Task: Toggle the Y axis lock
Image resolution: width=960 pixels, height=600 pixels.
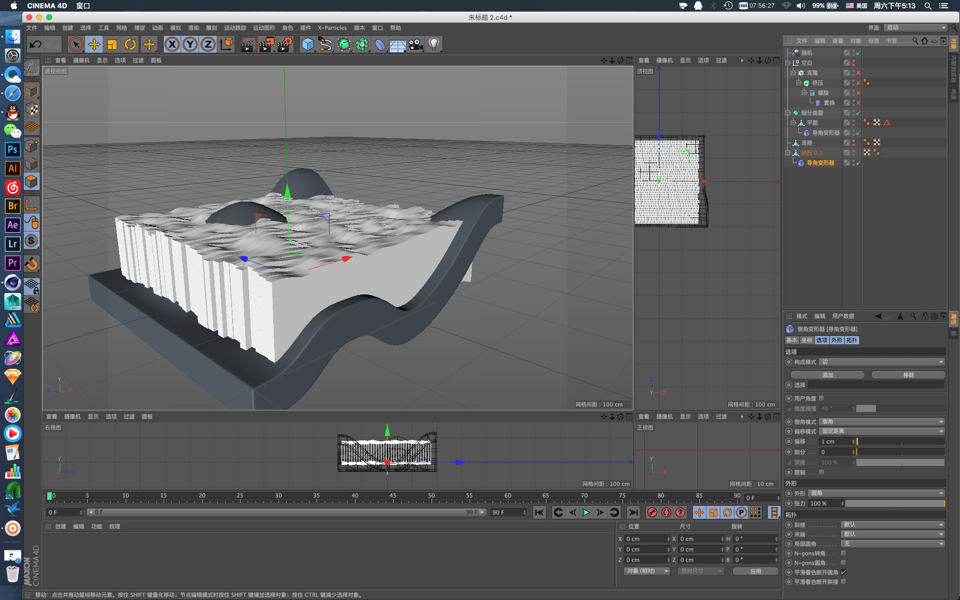Action: tap(190, 44)
